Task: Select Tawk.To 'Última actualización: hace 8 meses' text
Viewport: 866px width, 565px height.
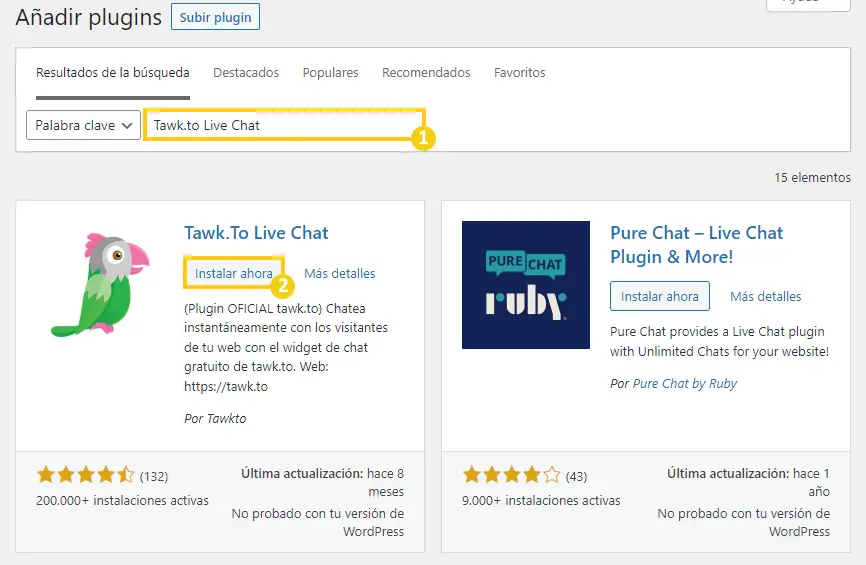Action: 323,482
